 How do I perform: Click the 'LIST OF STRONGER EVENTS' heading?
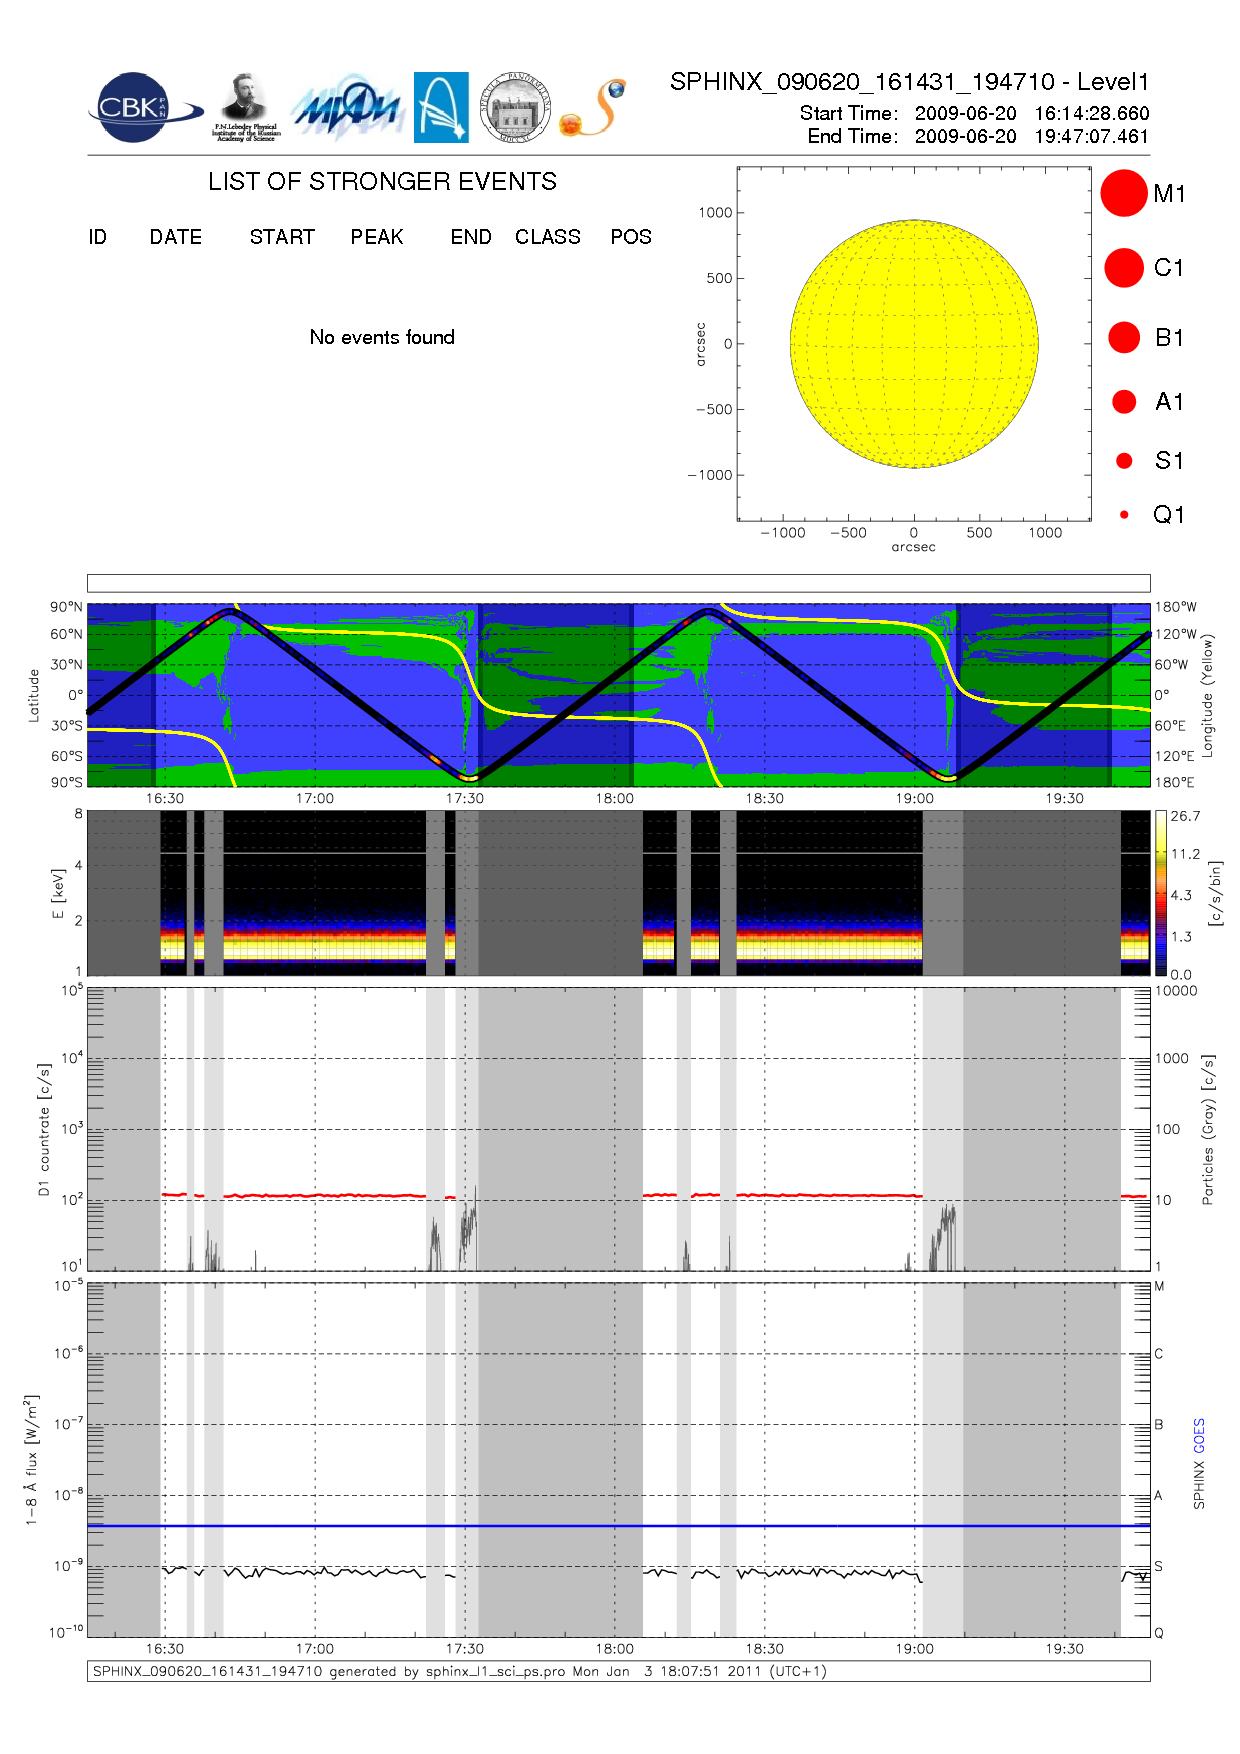coord(382,181)
